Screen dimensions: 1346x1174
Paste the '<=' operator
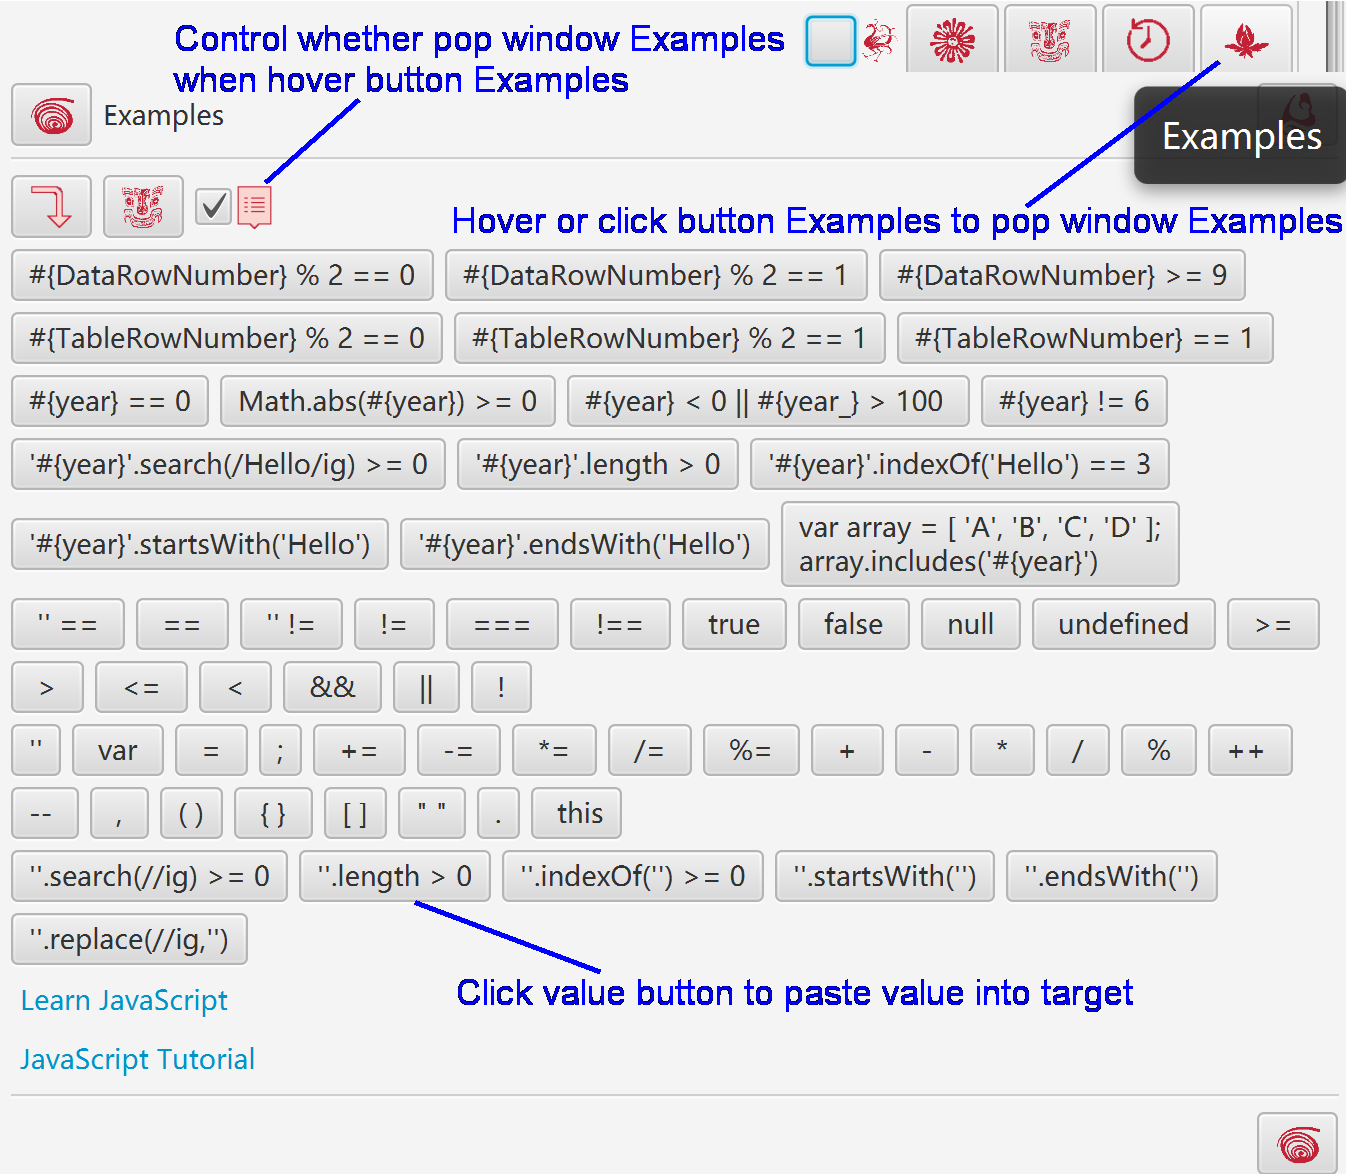pos(141,687)
